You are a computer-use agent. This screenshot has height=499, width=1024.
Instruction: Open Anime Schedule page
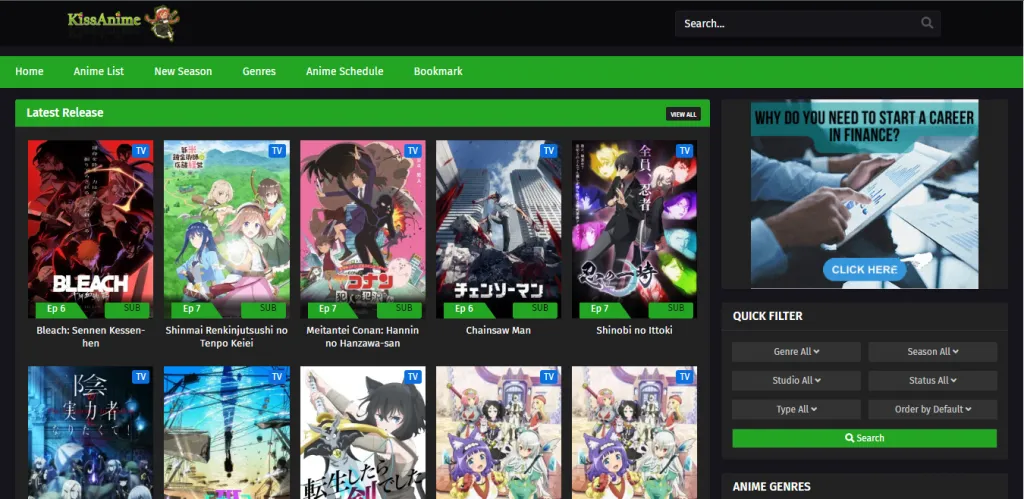click(x=345, y=71)
